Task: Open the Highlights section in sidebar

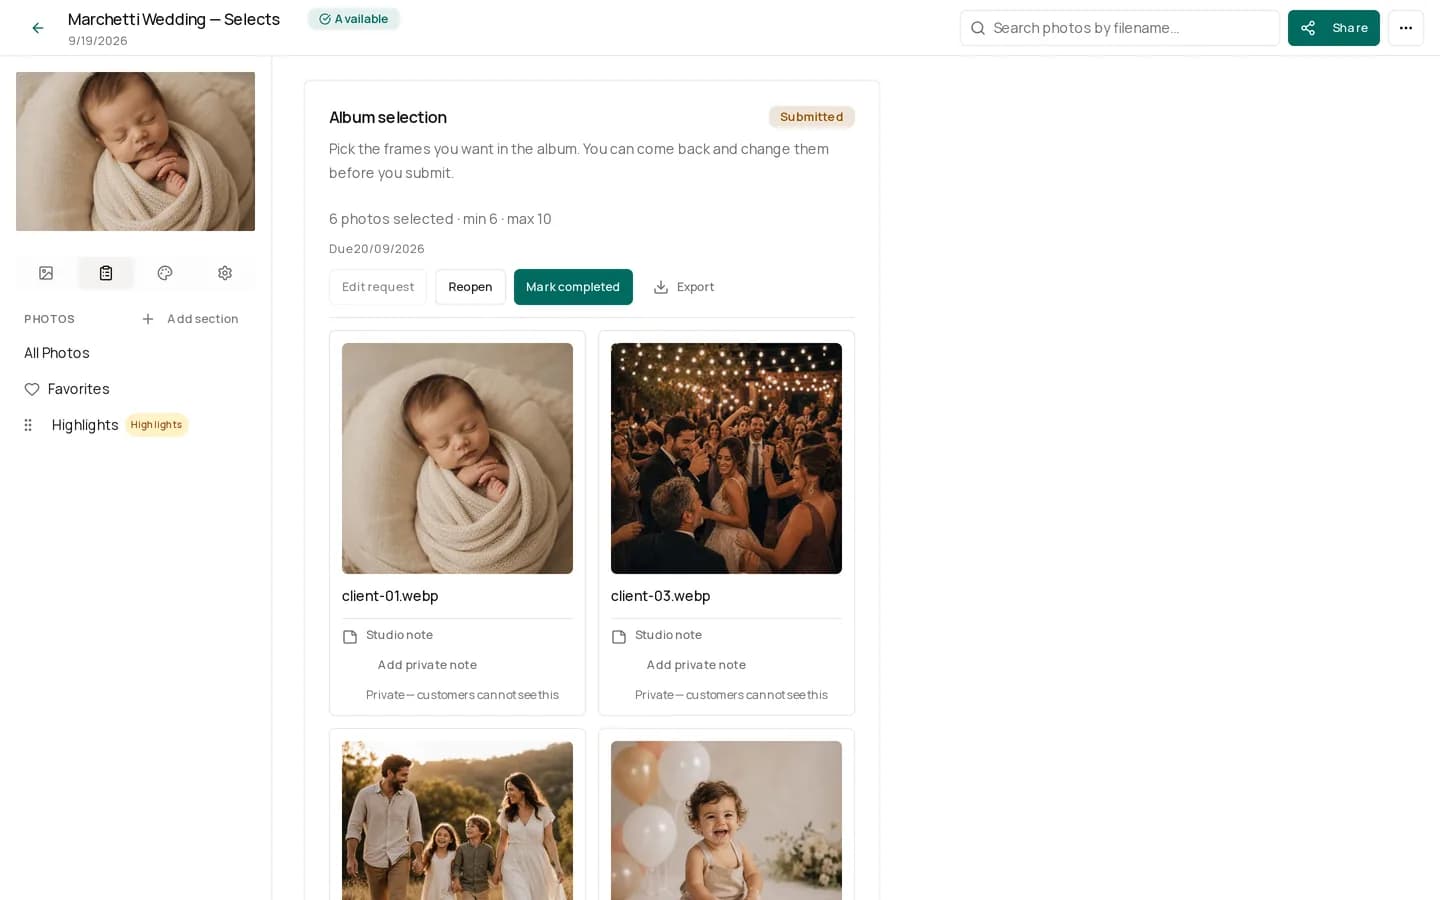Action: 85,425
